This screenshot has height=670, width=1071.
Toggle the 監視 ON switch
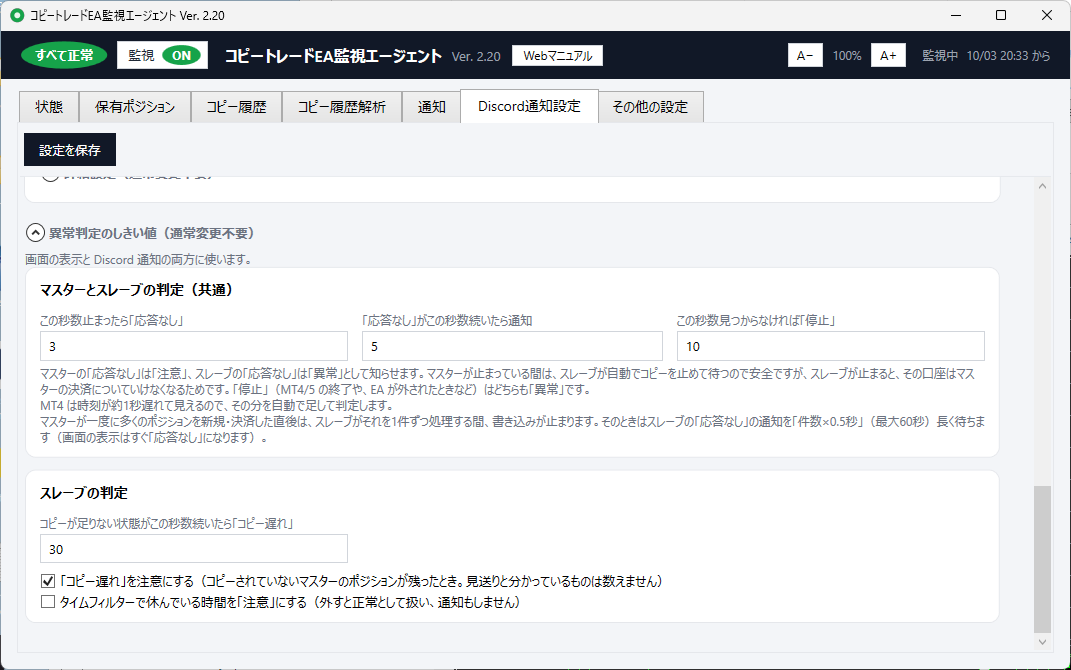163,55
